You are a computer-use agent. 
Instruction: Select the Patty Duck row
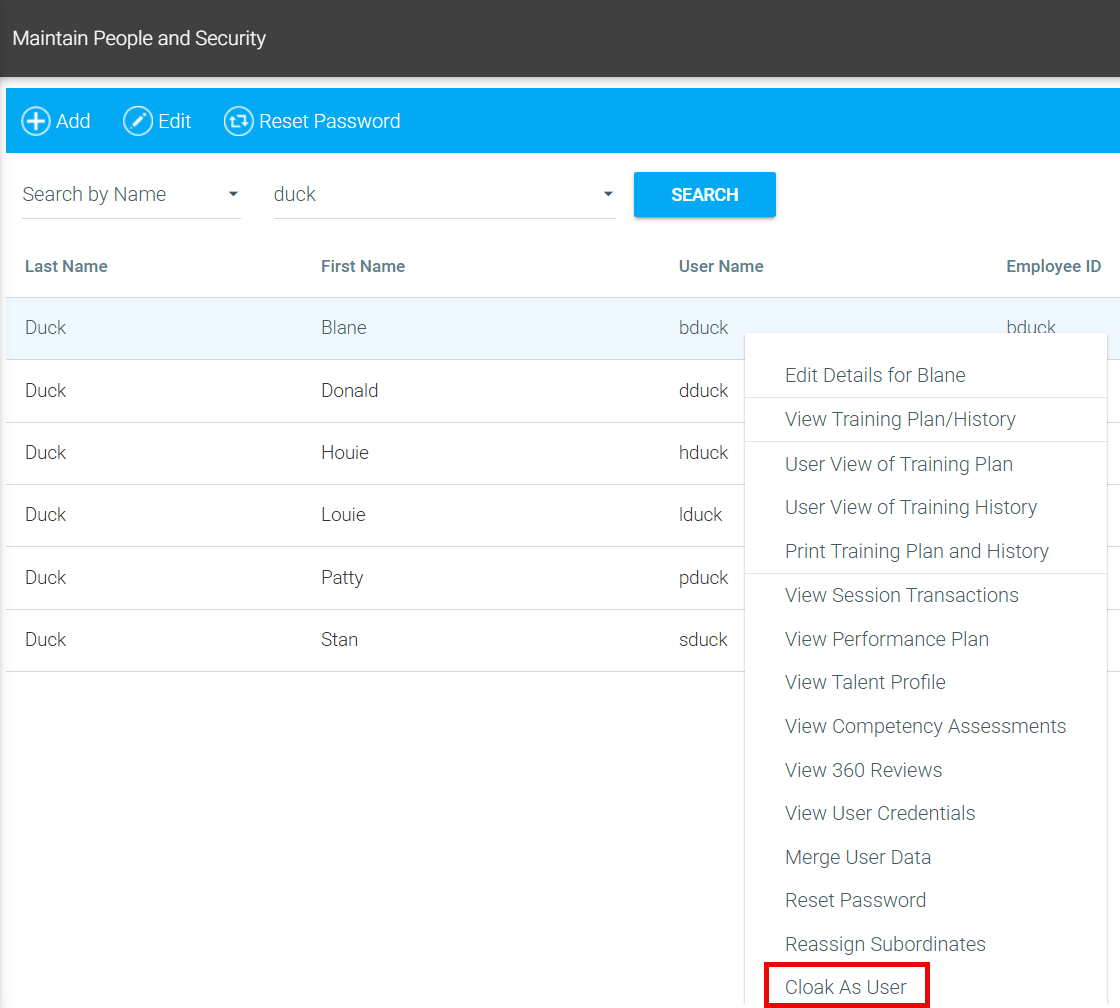pos(342,578)
